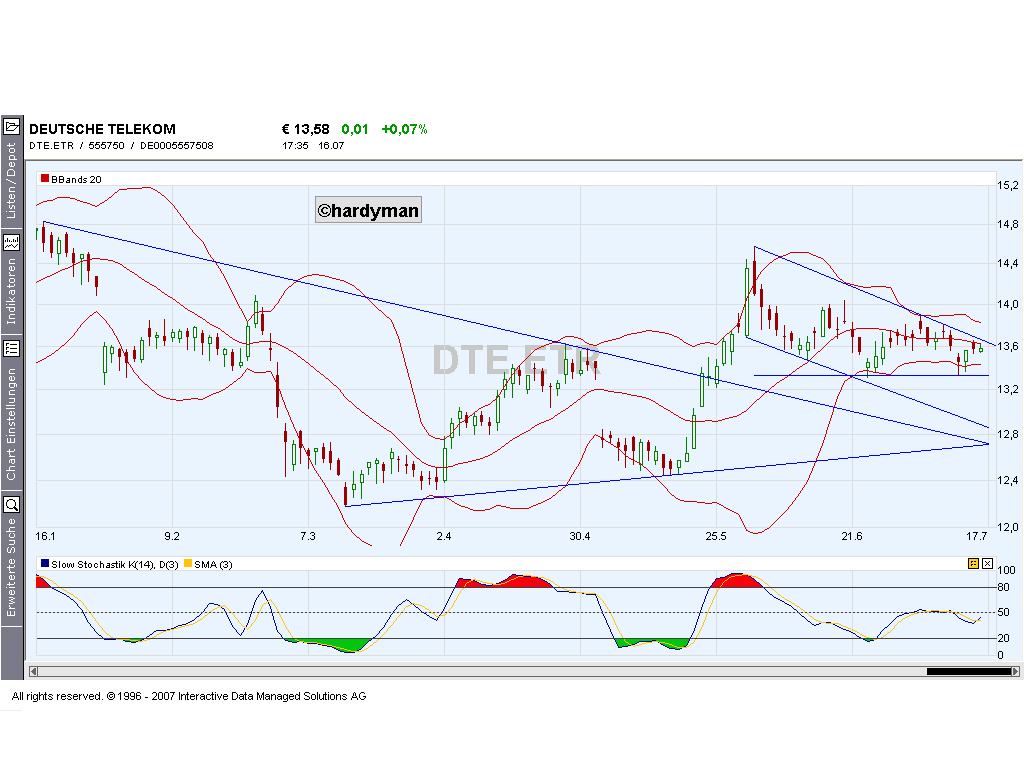Expand the chart icon at top-left corner
Screen dimensions: 1024x768
(12, 126)
